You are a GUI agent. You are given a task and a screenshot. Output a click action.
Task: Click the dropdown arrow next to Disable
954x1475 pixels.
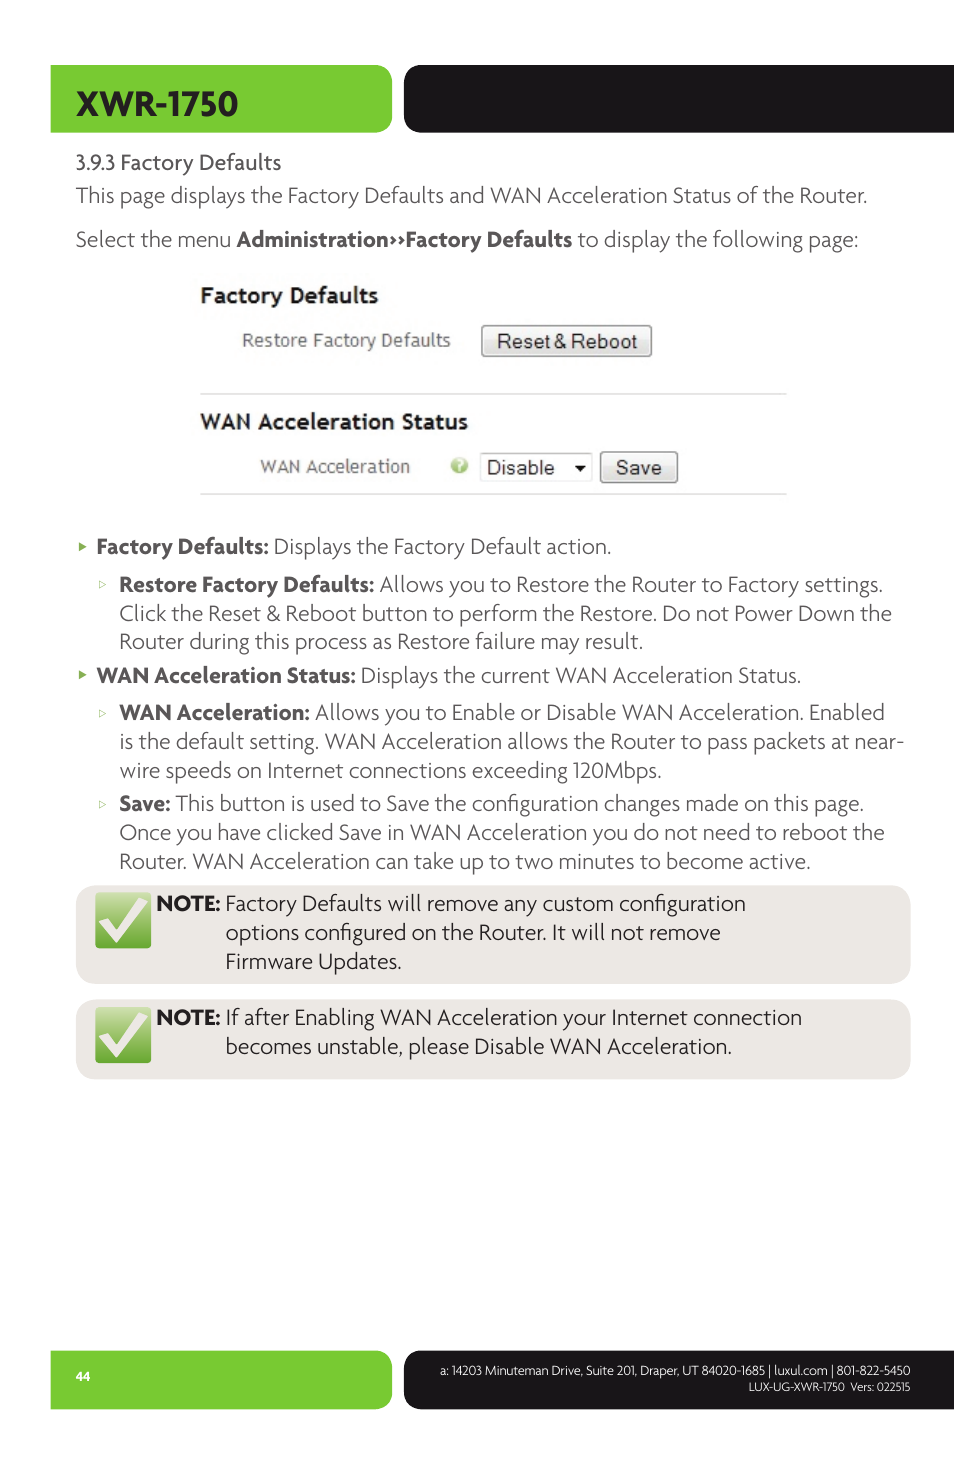580,468
